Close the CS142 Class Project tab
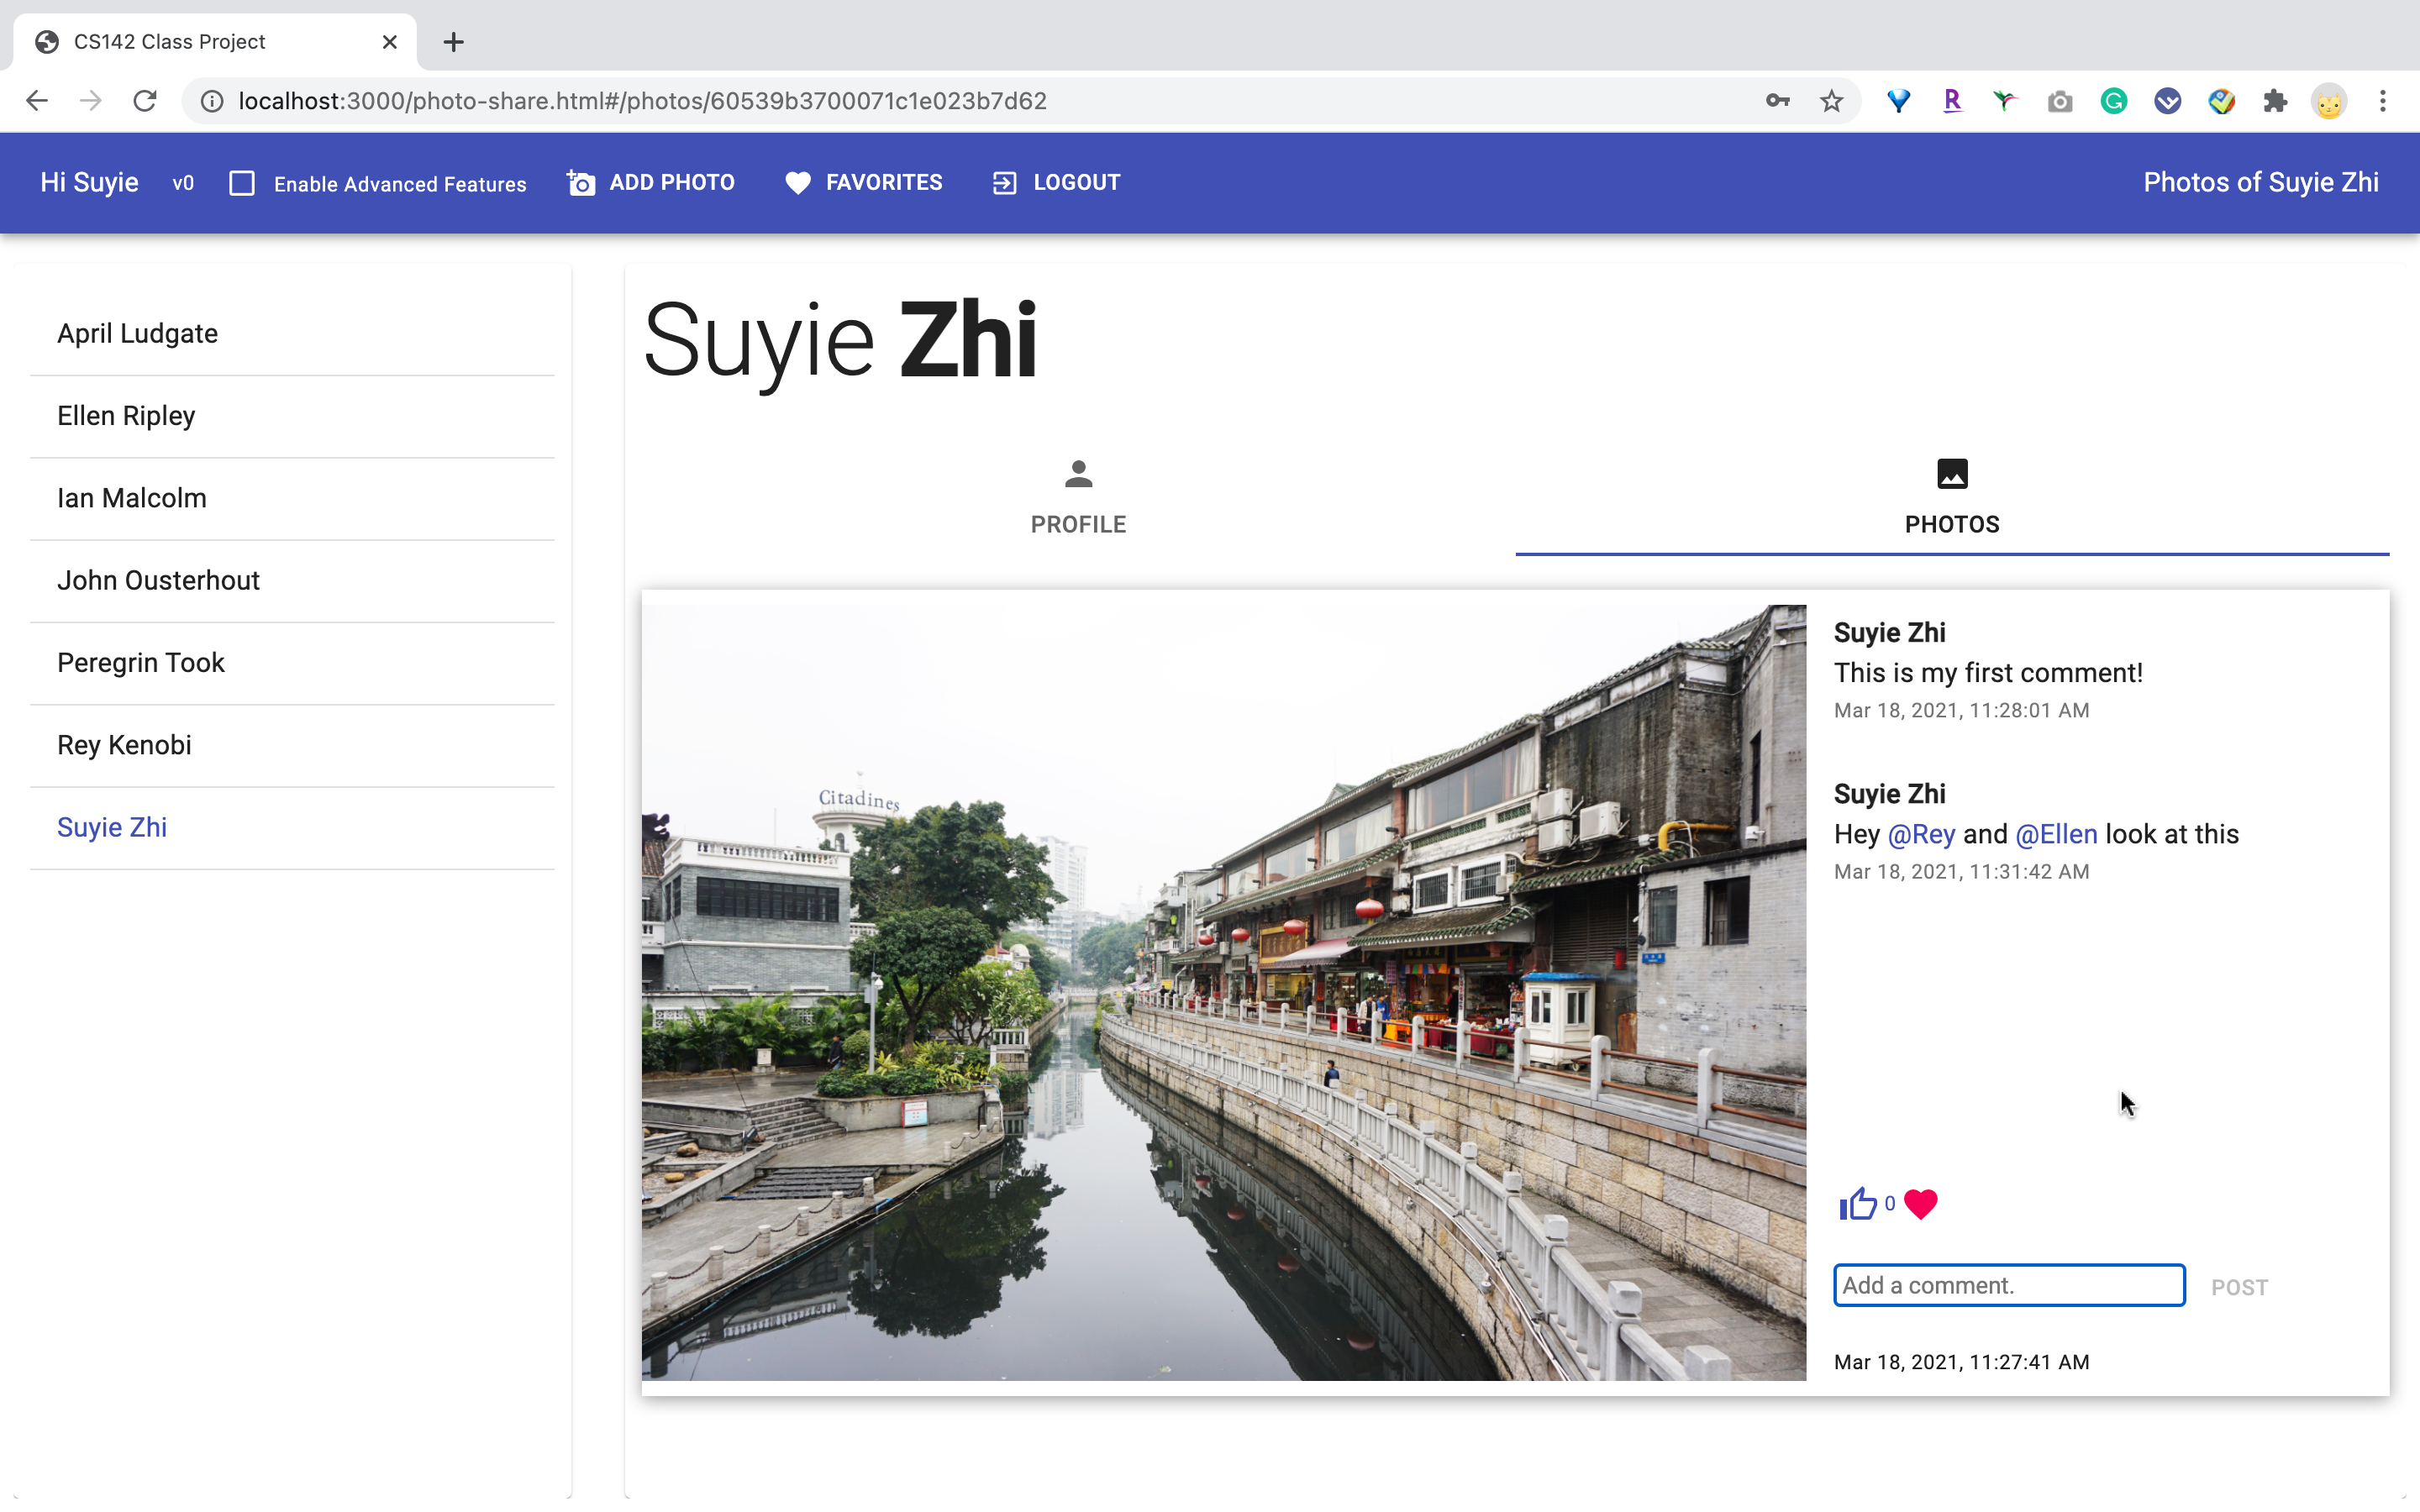Image resolution: width=2420 pixels, height=1512 pixels. click(390, 42)
